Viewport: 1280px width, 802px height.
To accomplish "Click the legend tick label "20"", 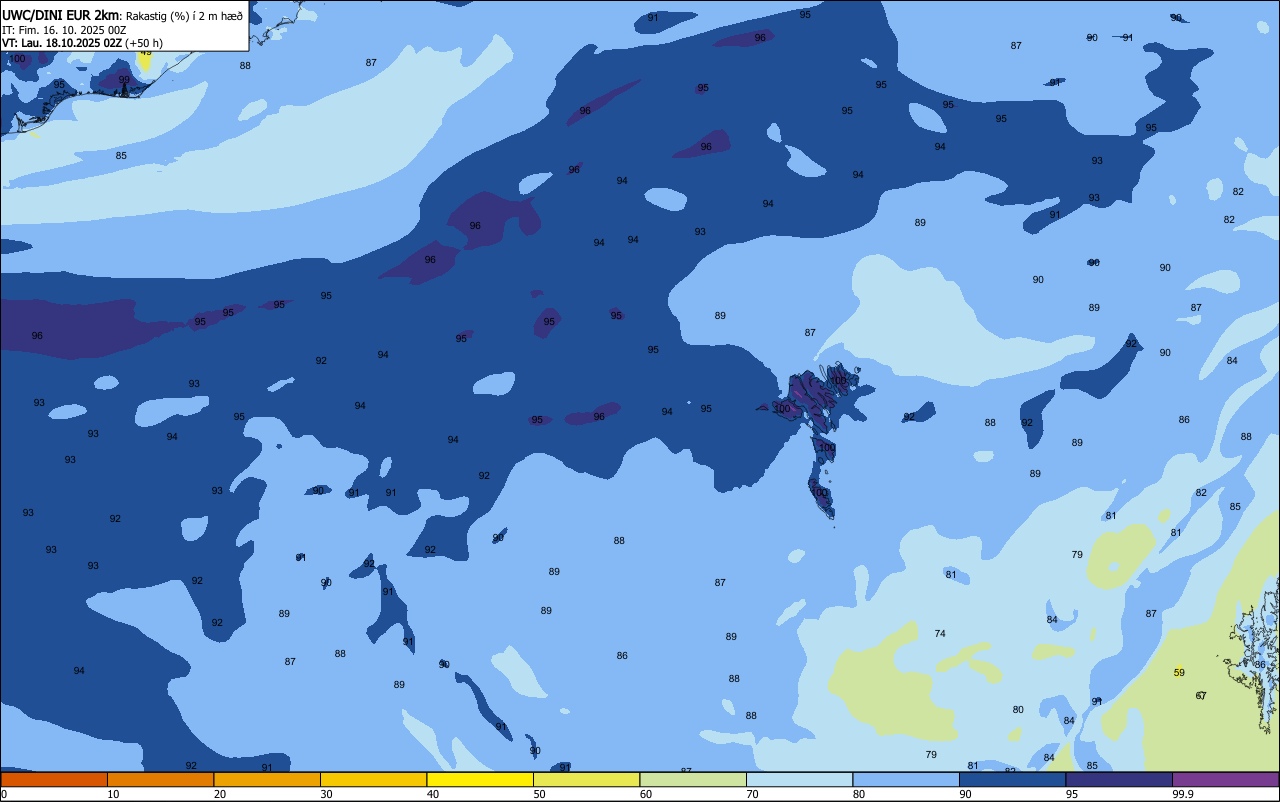I will [219, 794].
